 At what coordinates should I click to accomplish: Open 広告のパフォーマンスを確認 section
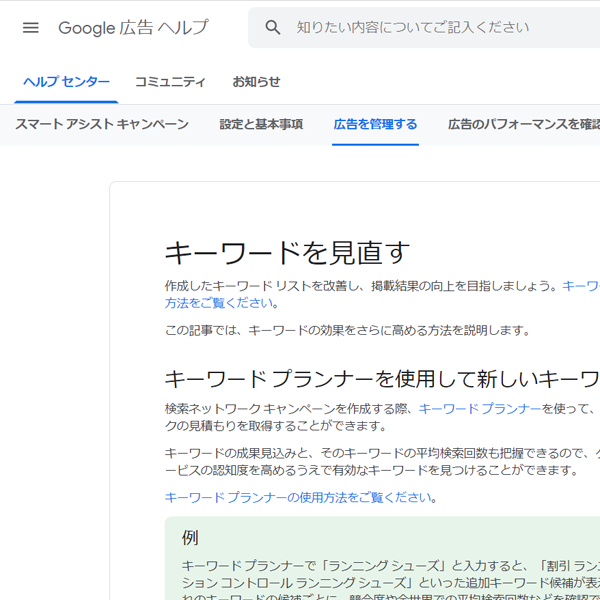(x=523, y=124)
